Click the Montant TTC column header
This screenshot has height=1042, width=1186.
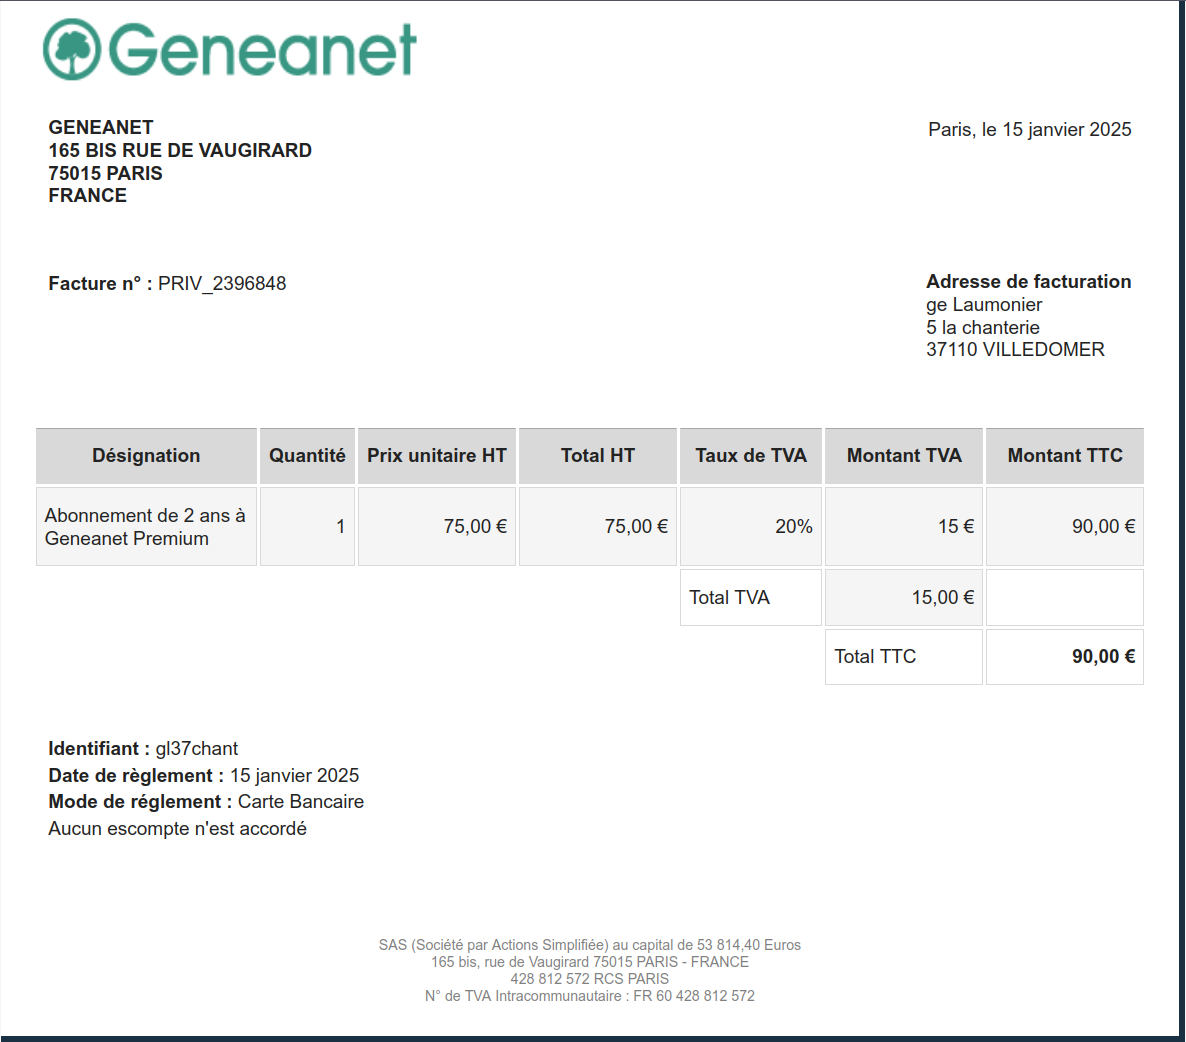point(1064,456)
